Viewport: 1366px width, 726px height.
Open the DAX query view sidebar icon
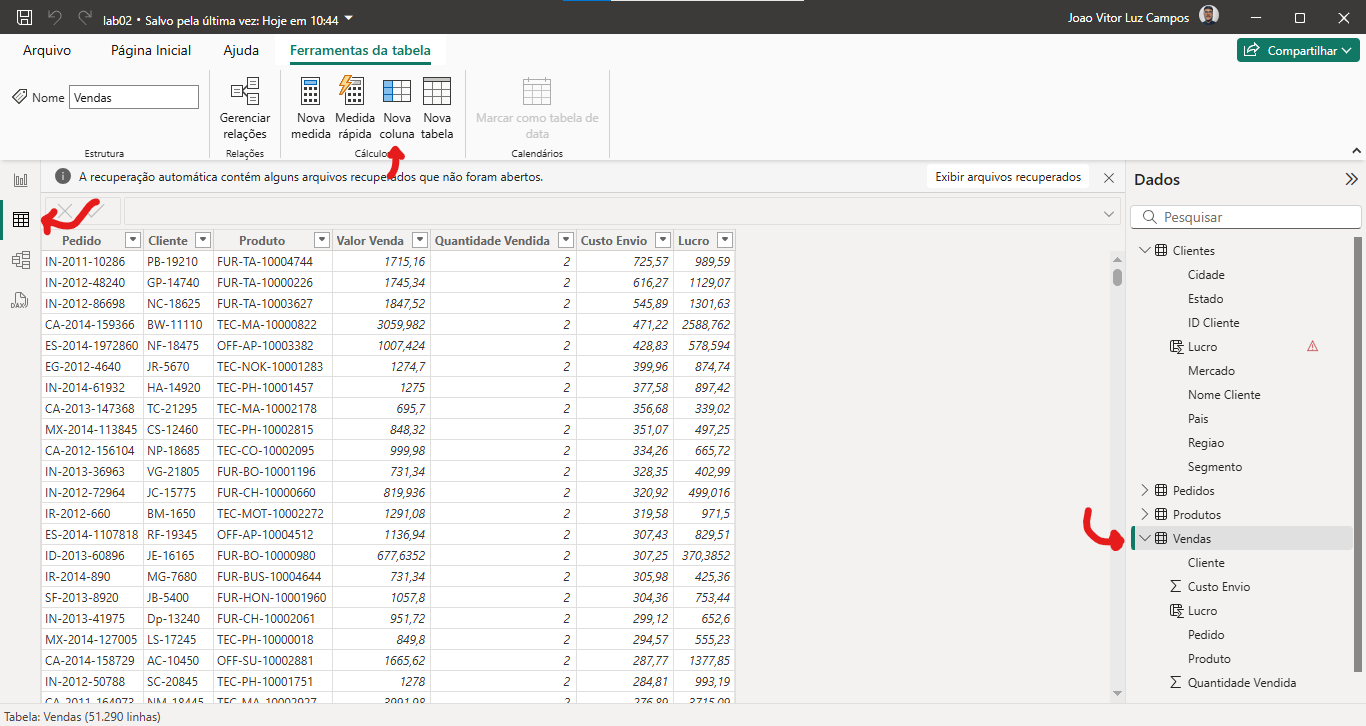coord(20,300)
